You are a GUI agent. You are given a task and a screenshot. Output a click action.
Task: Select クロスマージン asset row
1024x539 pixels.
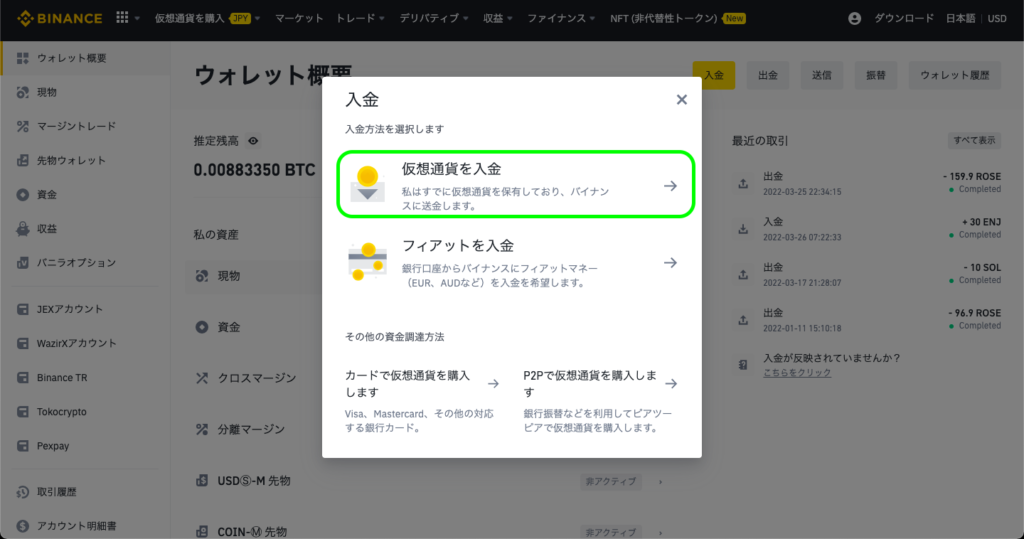click(x=255, y=378)
